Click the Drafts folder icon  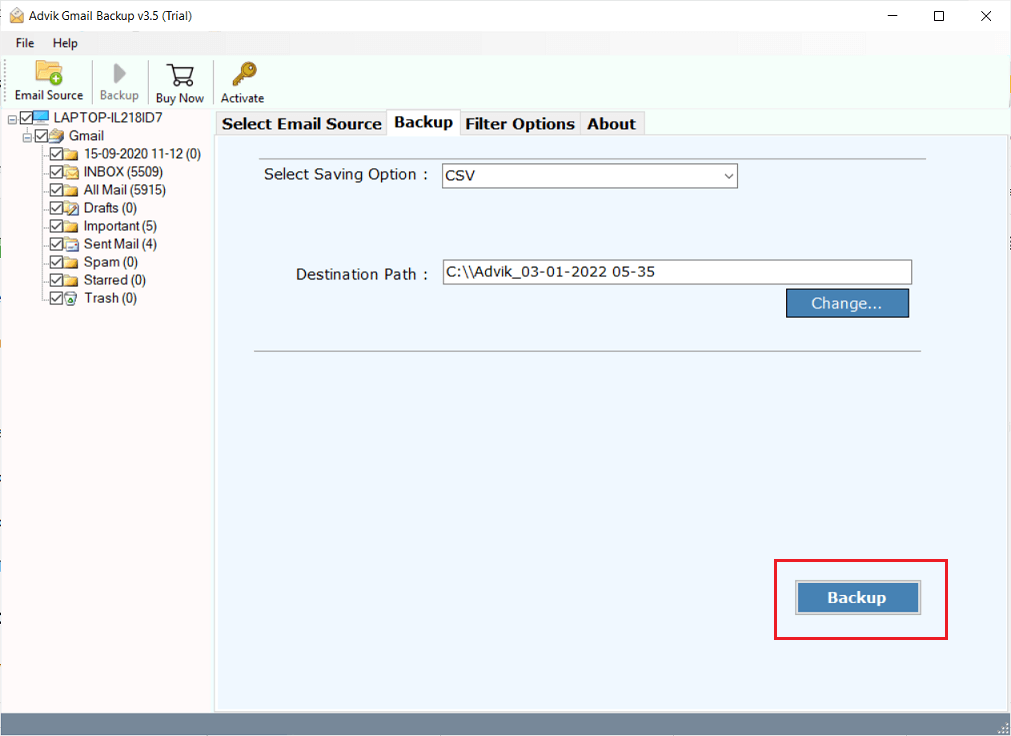(71, 208)
